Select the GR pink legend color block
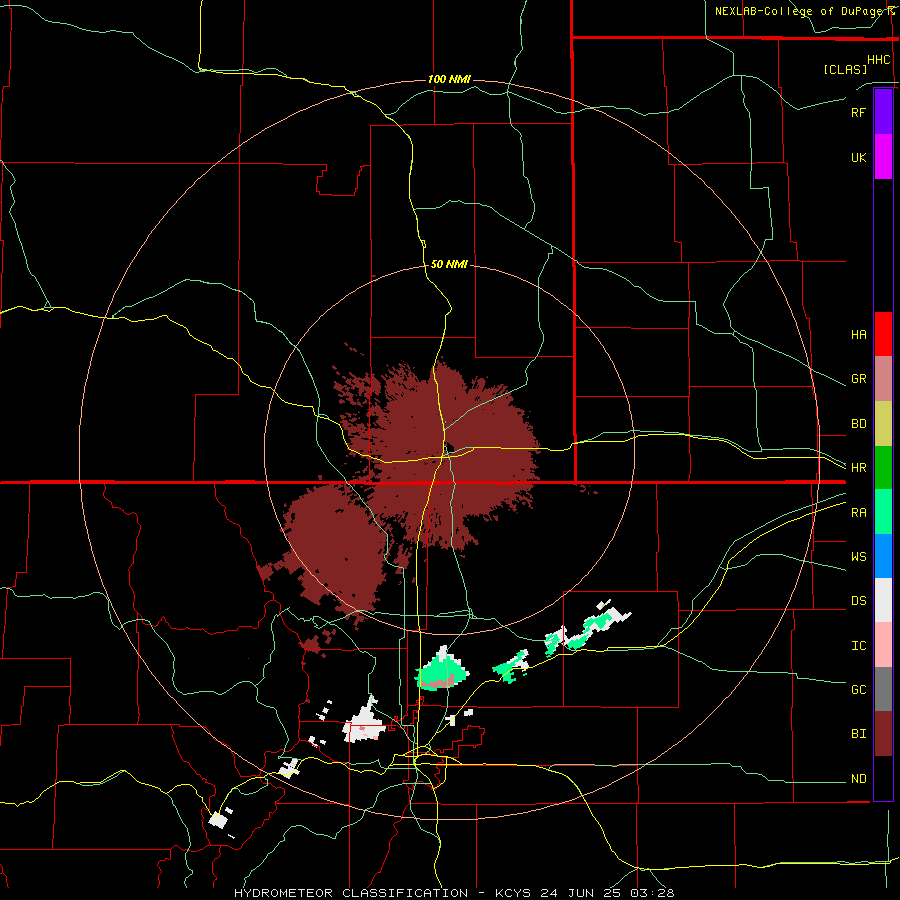900x900 pixels. [883, 379]
